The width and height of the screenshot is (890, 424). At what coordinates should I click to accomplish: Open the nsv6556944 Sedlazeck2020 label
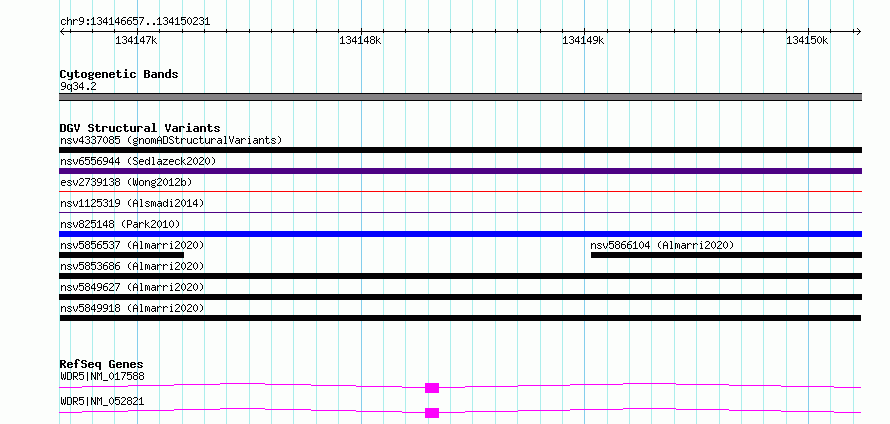[x=138, y=161]
